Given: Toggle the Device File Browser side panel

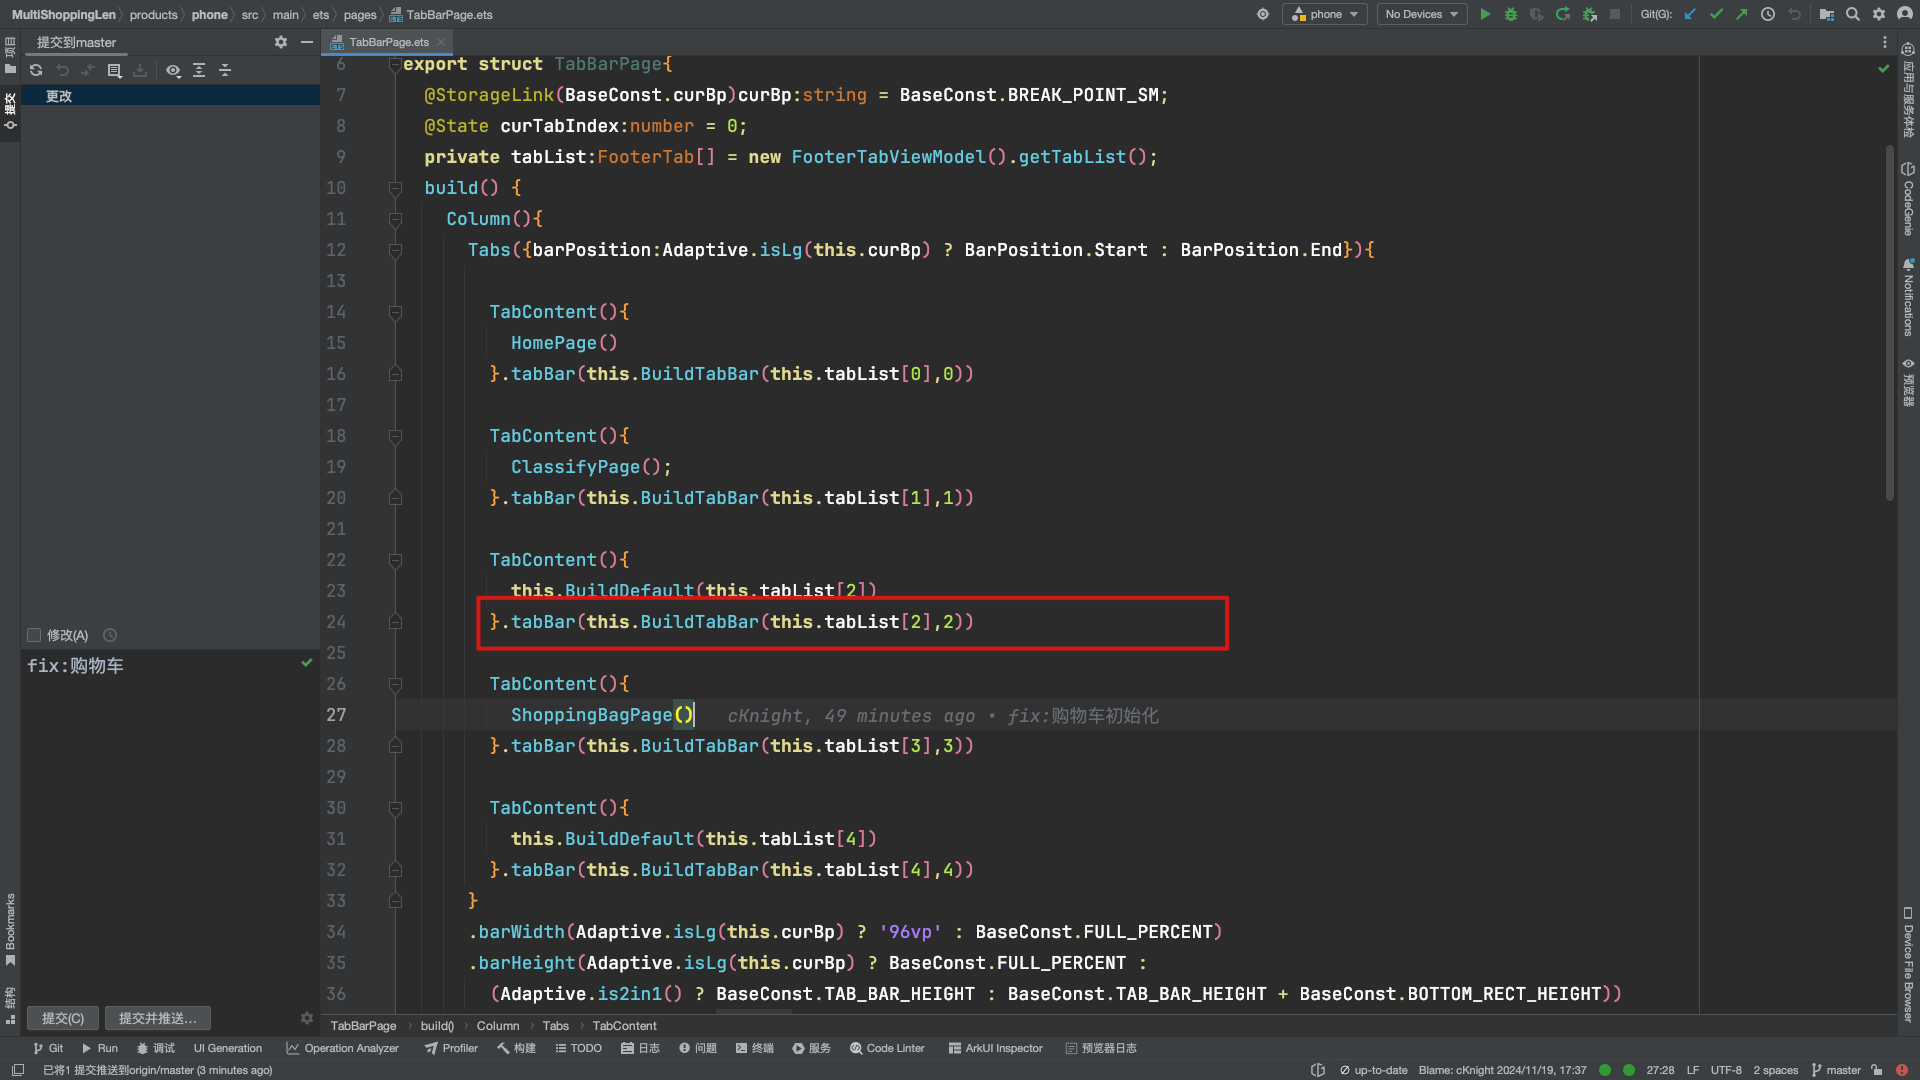Looking at the screenshot, I should tap(1908, 964).
